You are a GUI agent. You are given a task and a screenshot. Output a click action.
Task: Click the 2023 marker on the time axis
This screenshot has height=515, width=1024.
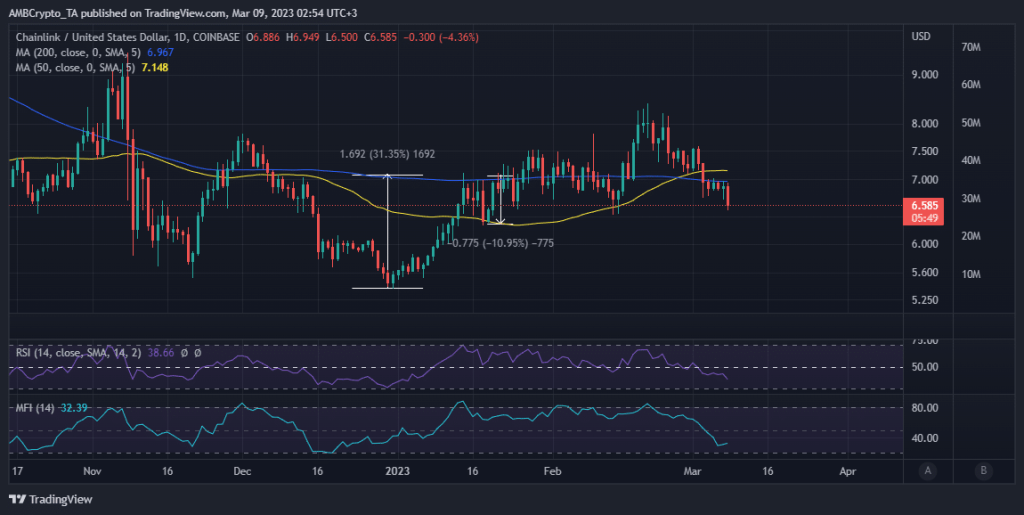click(x=398, y=470)
